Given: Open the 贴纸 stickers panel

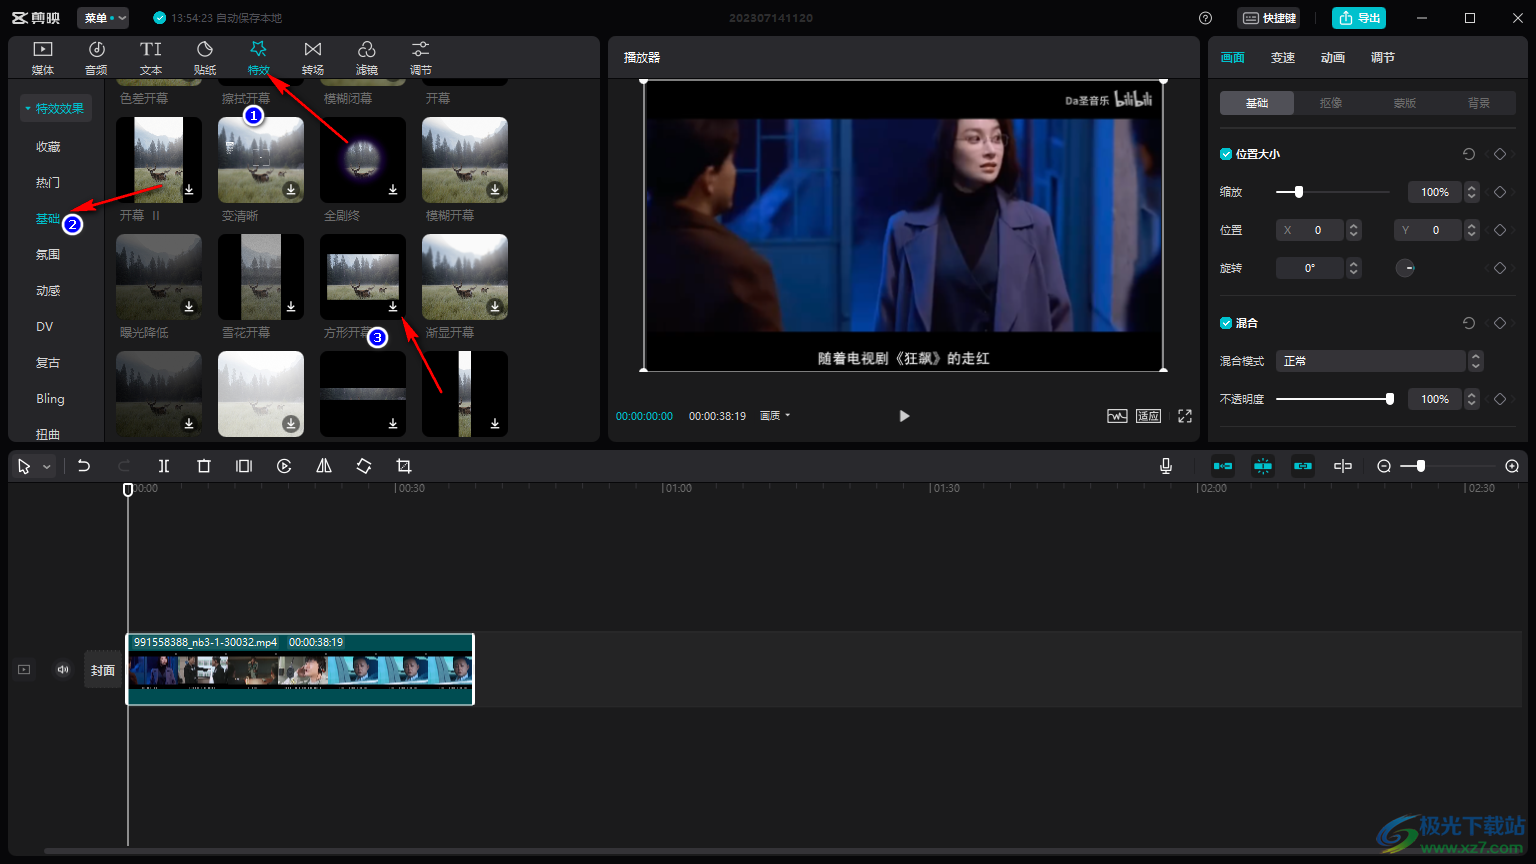Looking at the screenshot, I should [205, 58].
